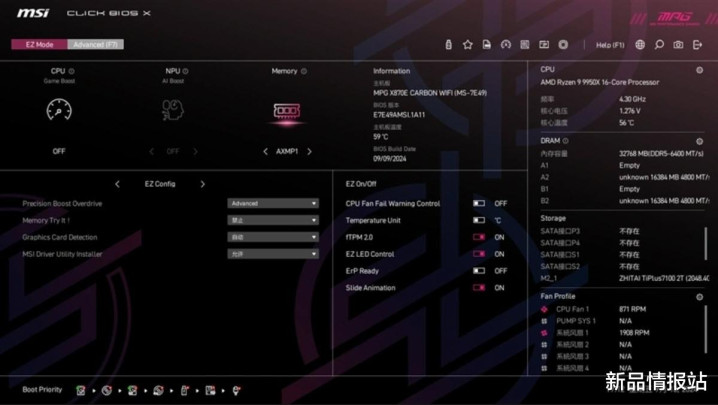
Task: Open the DRAM info circle icon
Action: coord(566,141)
